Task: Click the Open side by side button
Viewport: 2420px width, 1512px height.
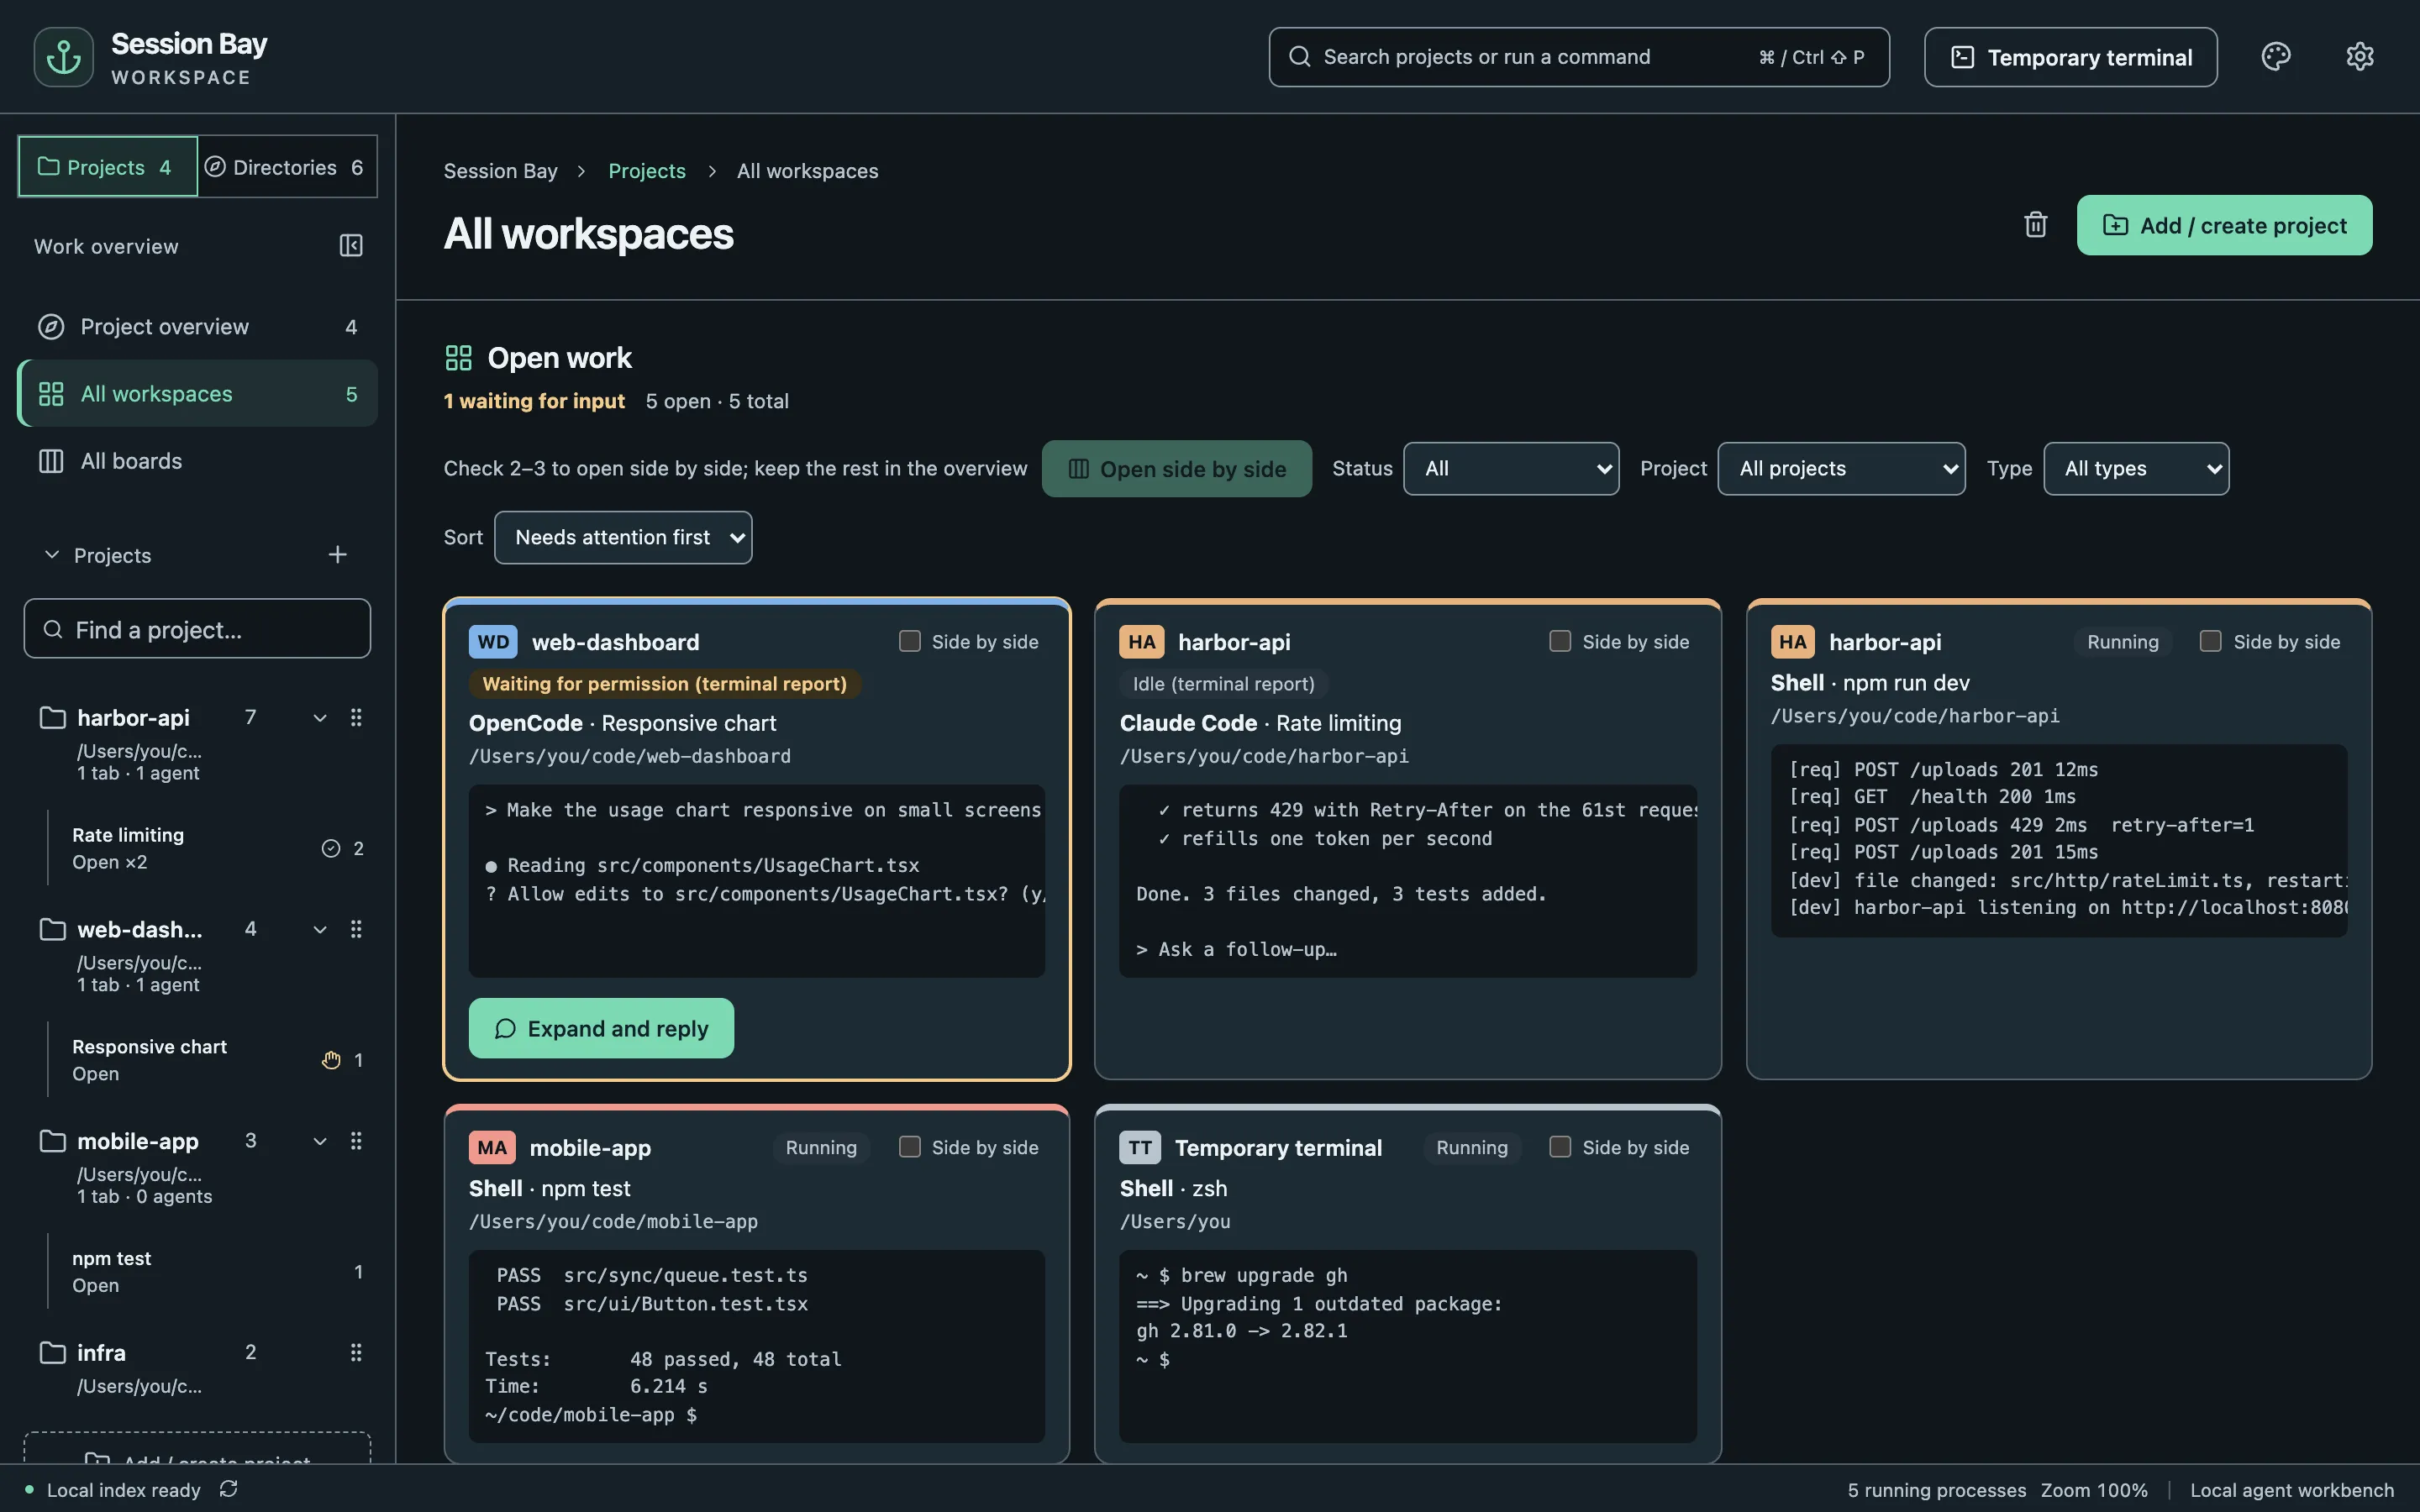Action: [x=1176, y=469]
